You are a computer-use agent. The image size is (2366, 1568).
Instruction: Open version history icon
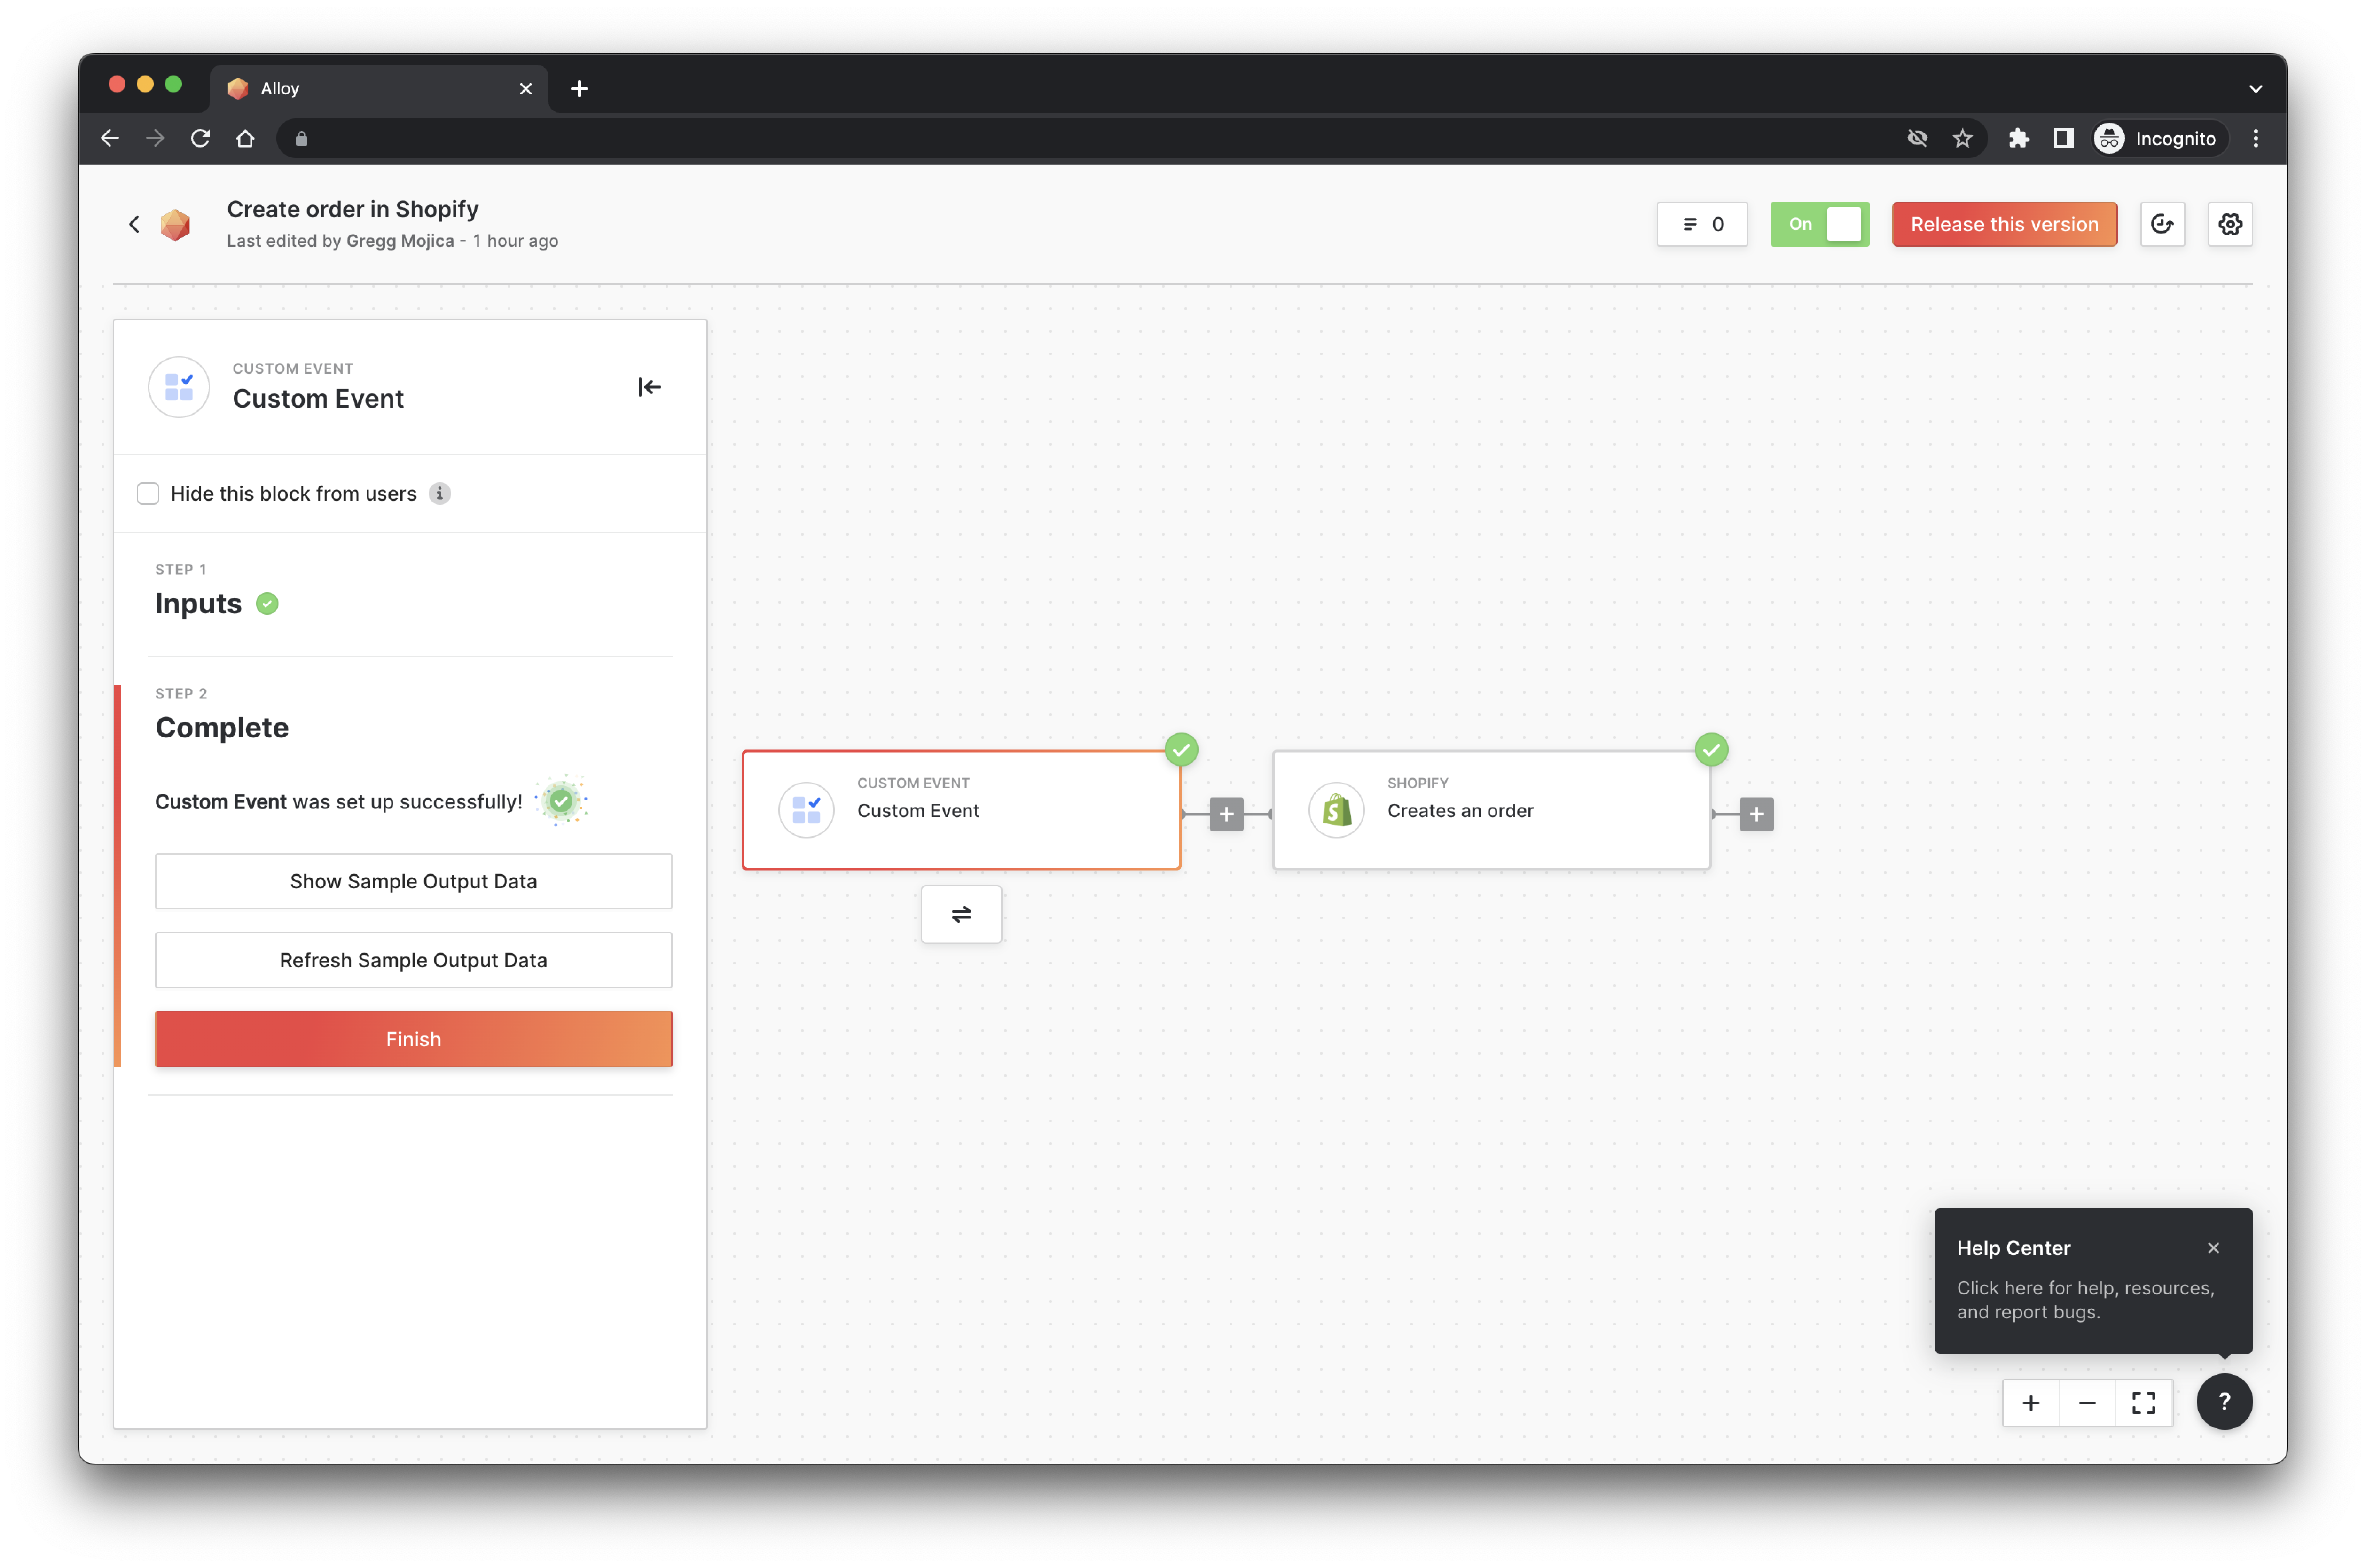pyautogui.click(x=2161, y=224)
